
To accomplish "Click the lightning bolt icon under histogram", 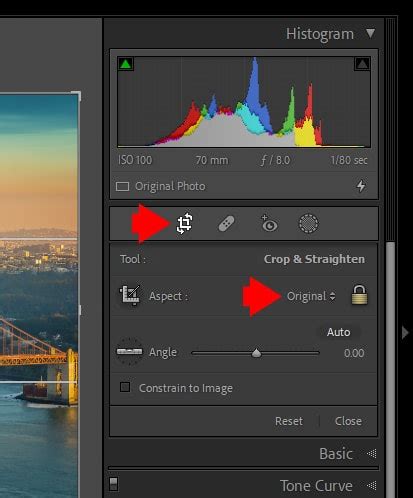I will pos(361,186).
